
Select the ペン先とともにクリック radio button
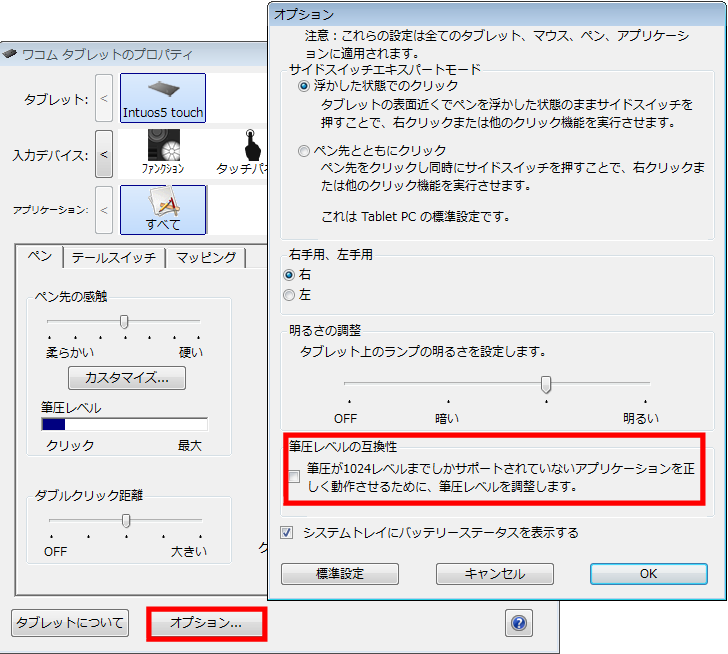tap(304, 151)
